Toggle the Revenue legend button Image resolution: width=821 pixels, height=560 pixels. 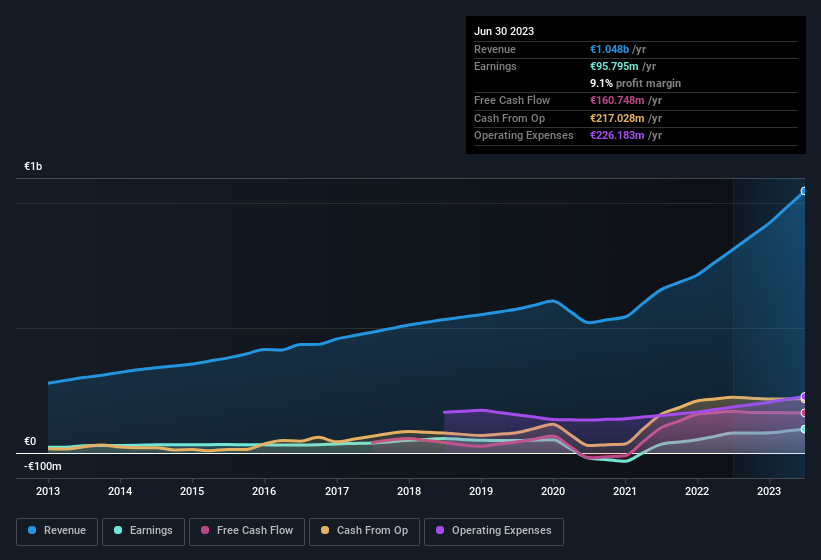click(x=57, y=531)
